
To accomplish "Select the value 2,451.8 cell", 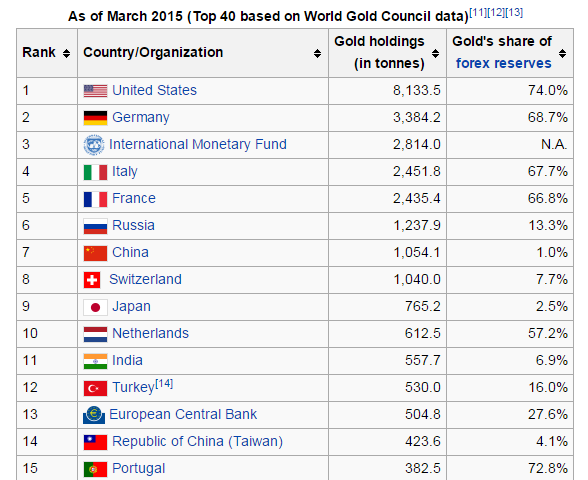I will (387, 172).
